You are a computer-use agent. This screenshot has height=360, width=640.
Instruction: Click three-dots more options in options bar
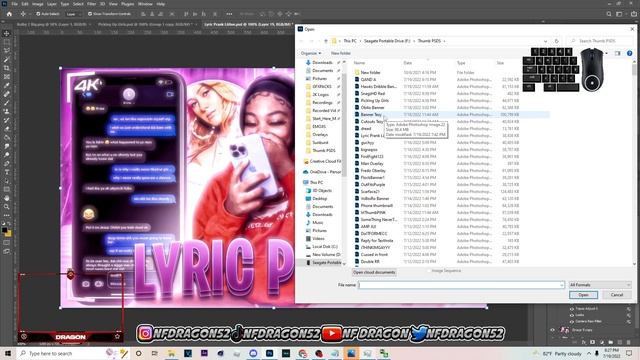(229, 14)
